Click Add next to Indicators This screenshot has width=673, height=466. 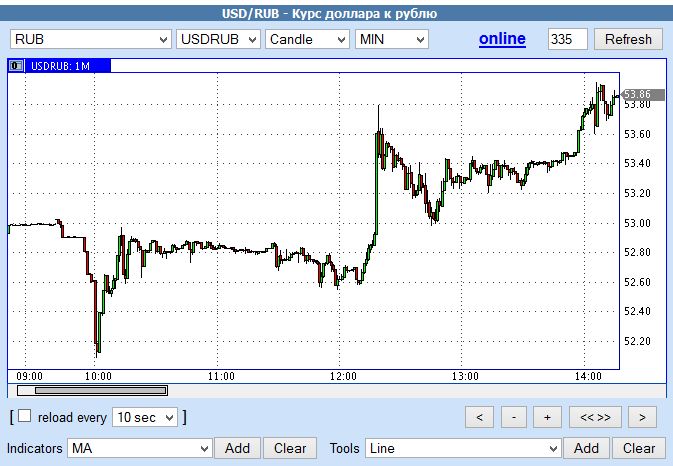pos(237,448)
